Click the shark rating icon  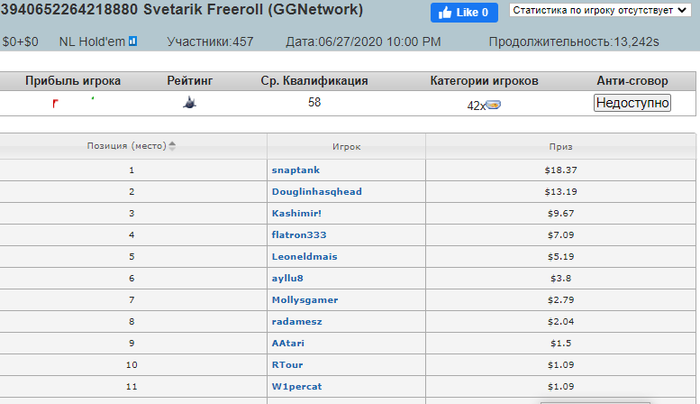[188, 102]
